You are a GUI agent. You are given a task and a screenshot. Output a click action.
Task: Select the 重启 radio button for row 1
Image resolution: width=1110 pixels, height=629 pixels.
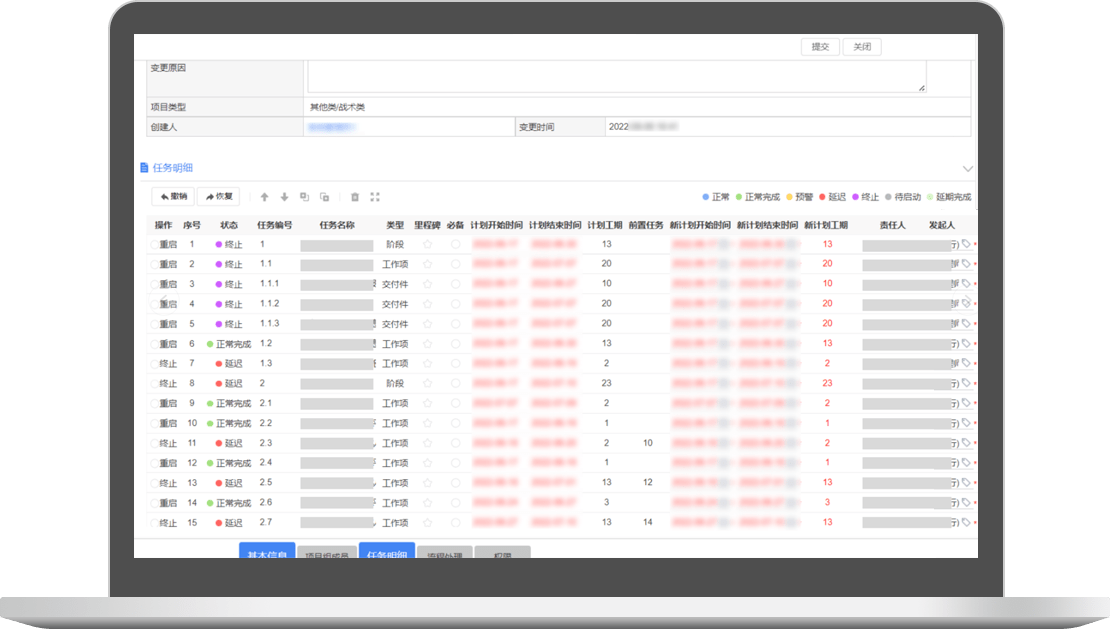pyautogui.click(x=155, y=244)
